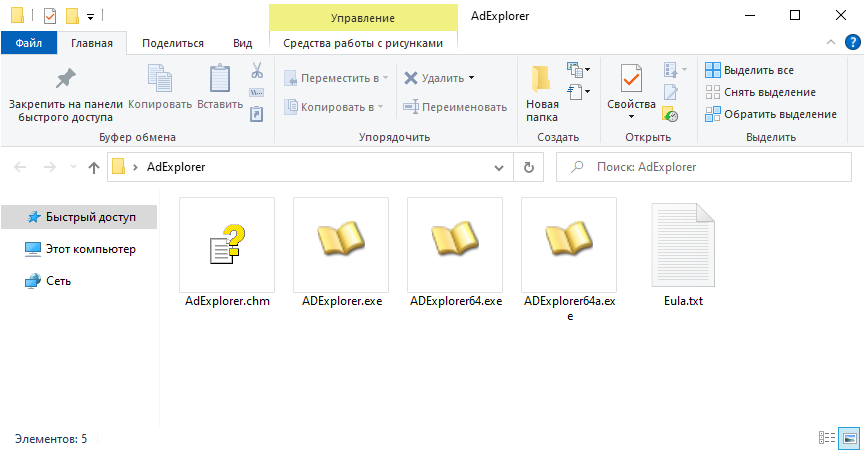
Task: Navigate back with the left arrow
Action: pos(20,167)
